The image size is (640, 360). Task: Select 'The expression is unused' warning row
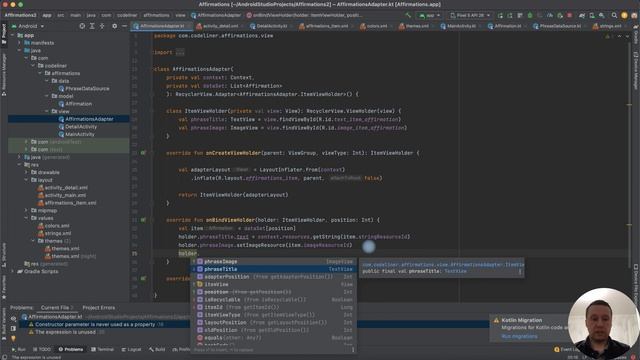point(65,332)
